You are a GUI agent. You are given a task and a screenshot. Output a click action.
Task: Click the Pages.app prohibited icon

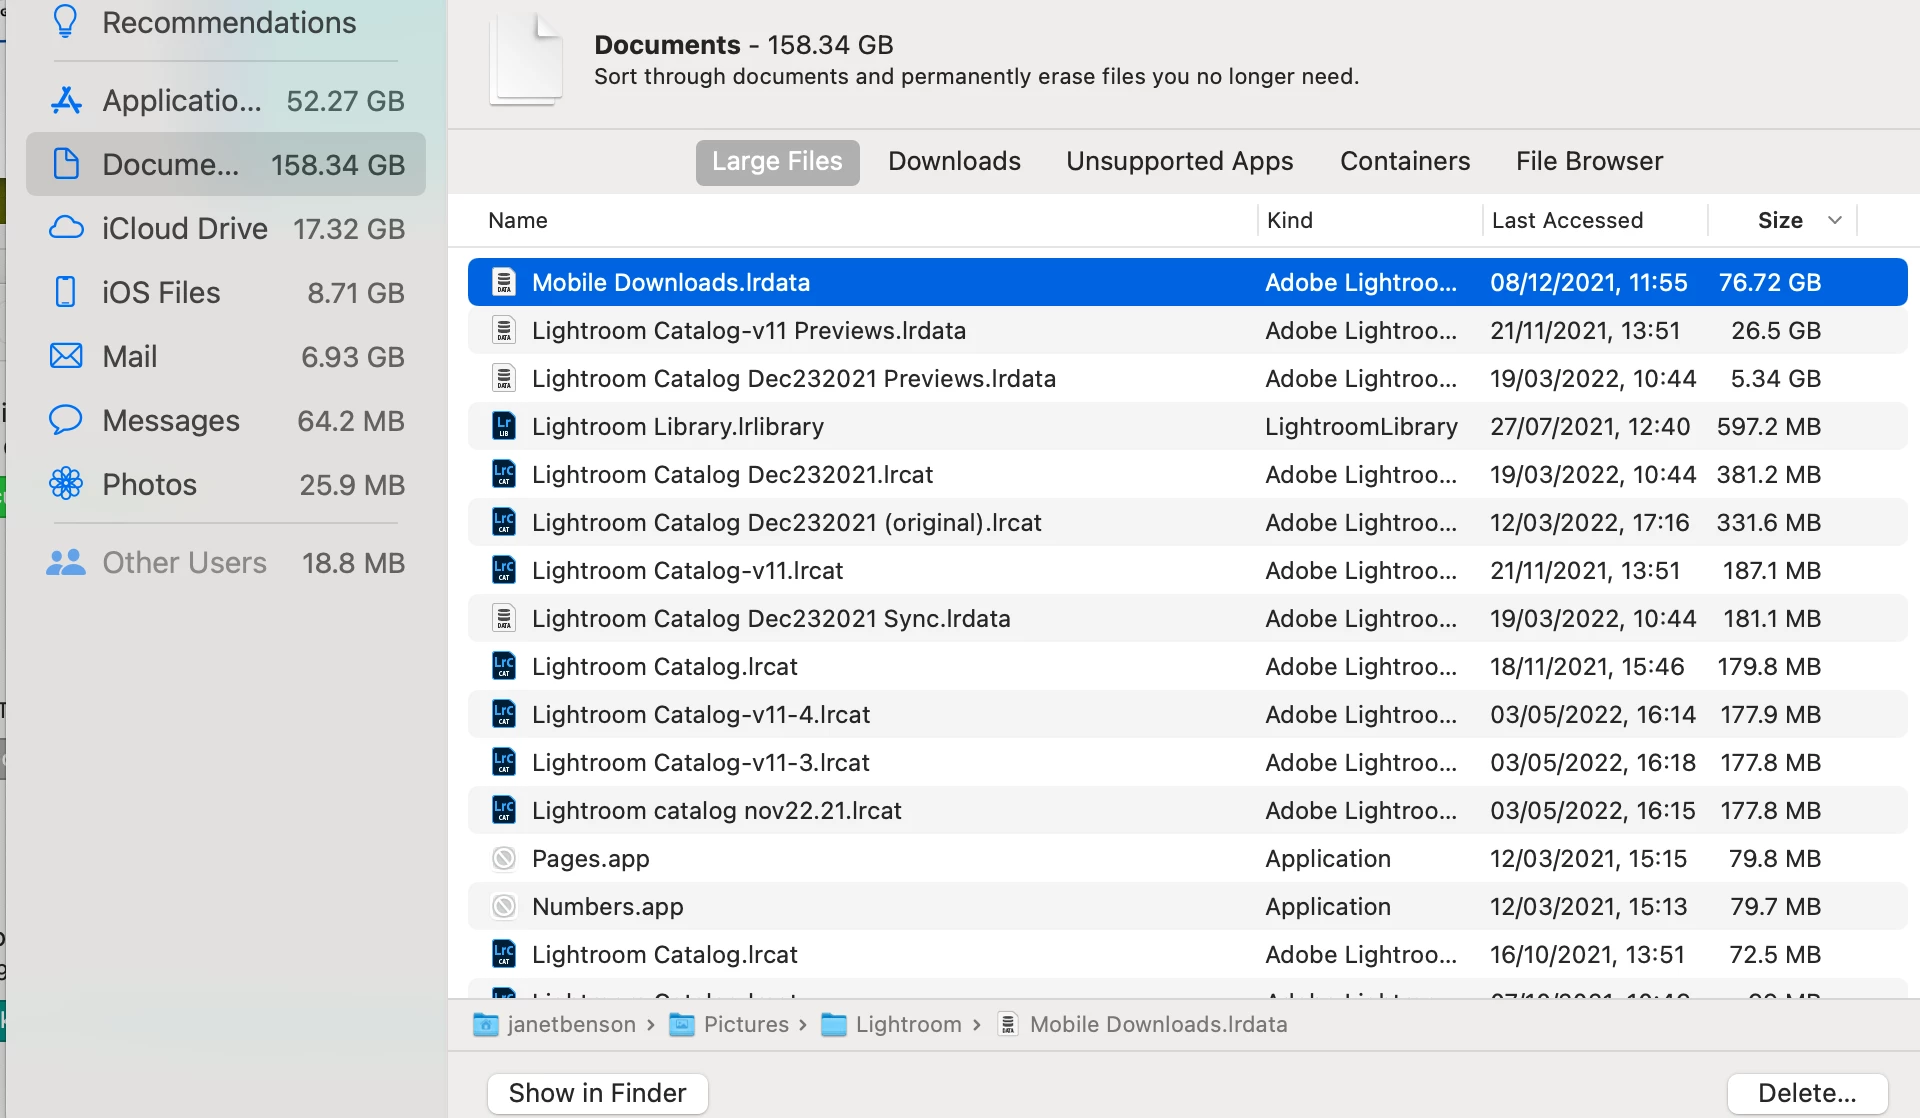pos(504,859)
